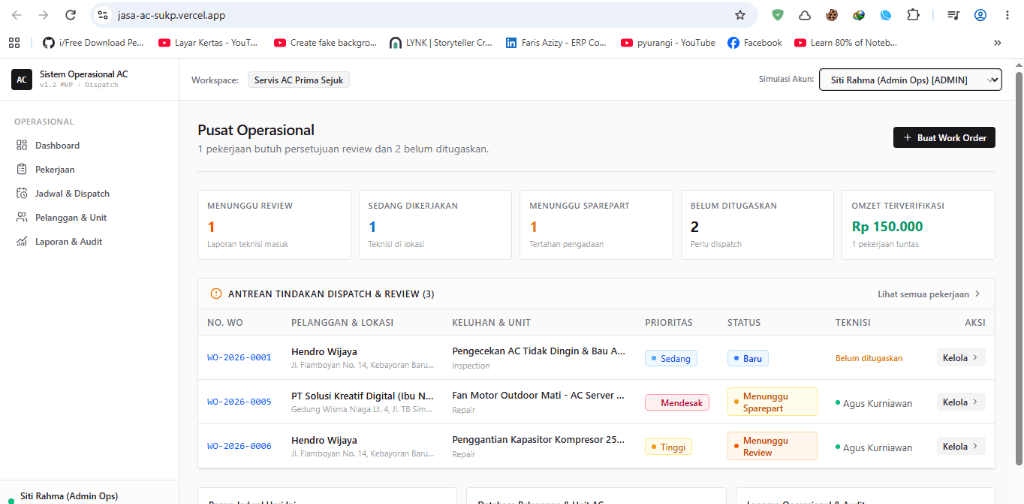
Task: Click the Belum ditugaskan technician text
Action: 869,358
